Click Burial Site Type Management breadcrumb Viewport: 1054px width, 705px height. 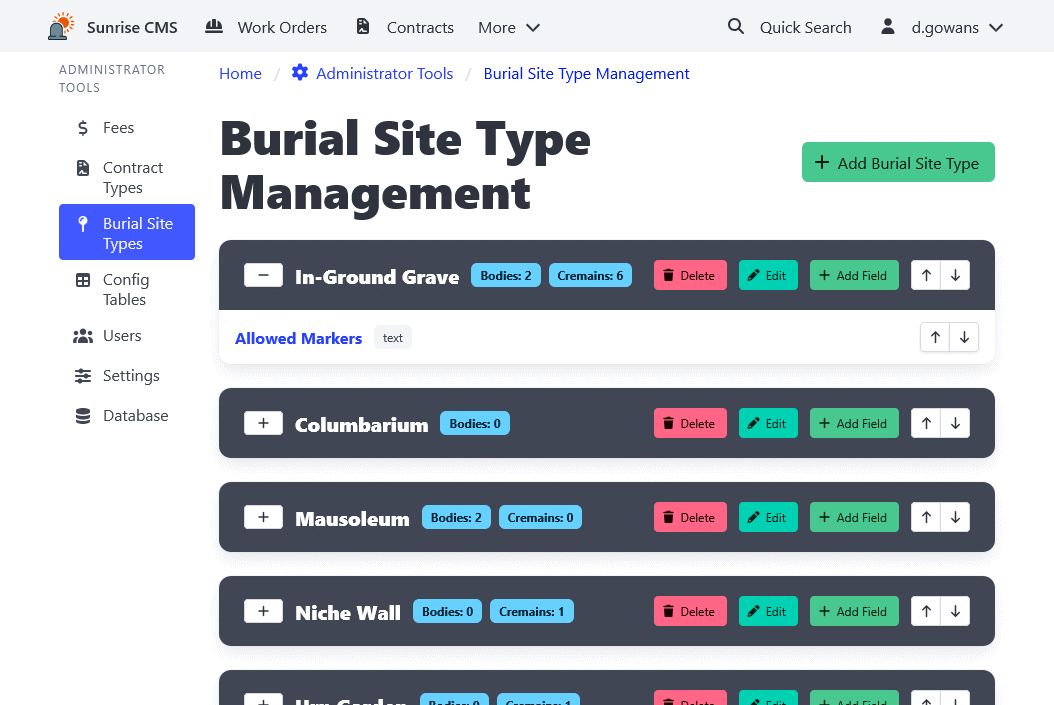pos(586,73)
